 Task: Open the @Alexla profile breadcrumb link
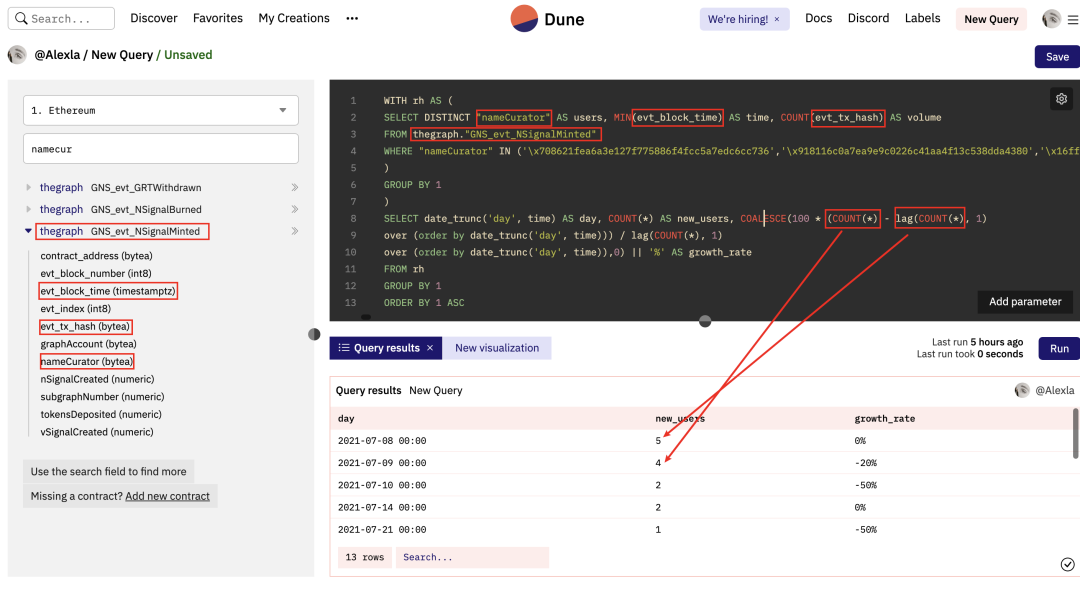[x=57, y=55]
